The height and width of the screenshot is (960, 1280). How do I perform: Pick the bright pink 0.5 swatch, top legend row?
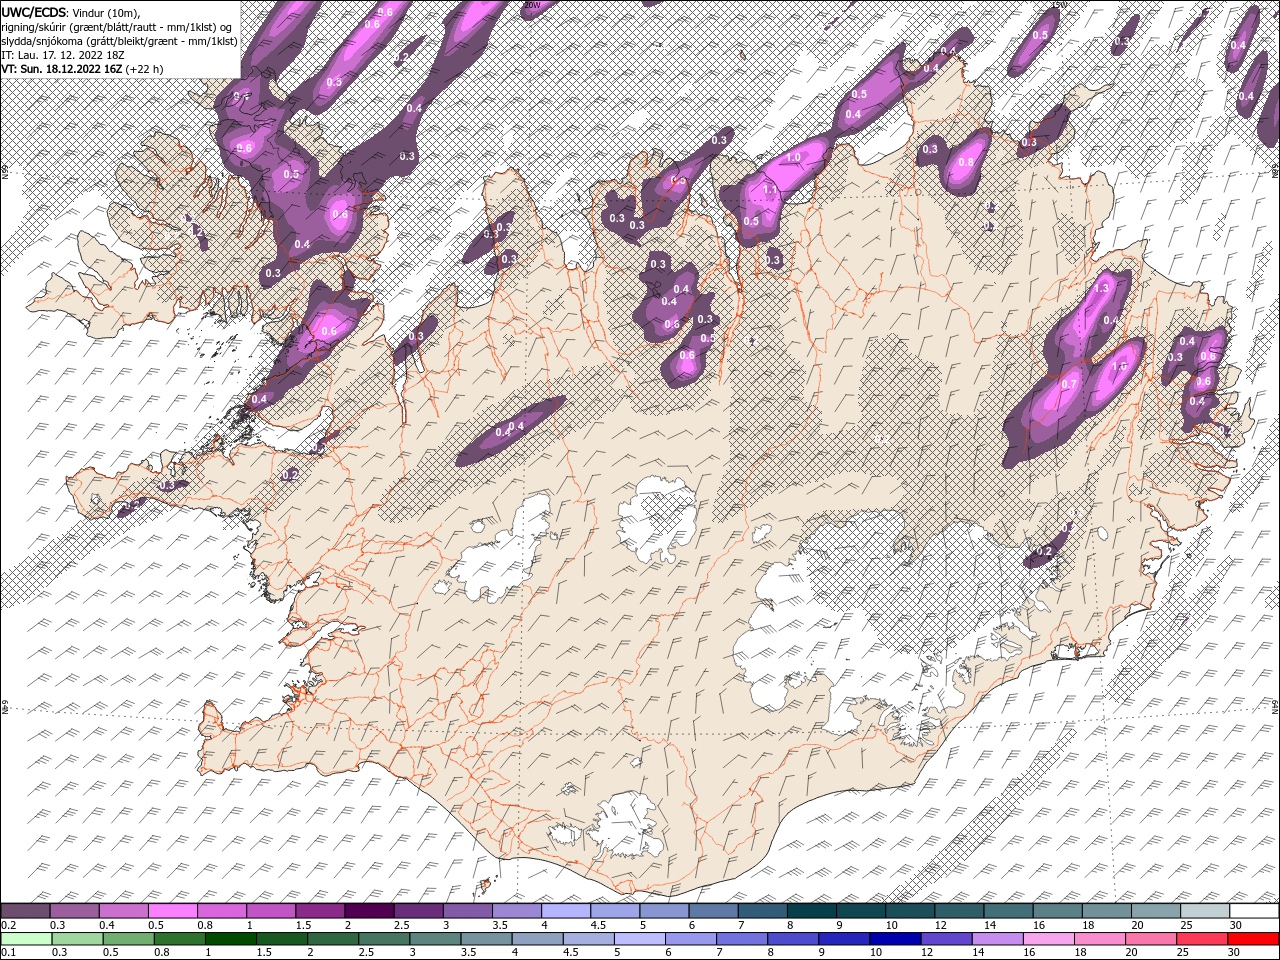pyautogui.click(x=173, y=911)
